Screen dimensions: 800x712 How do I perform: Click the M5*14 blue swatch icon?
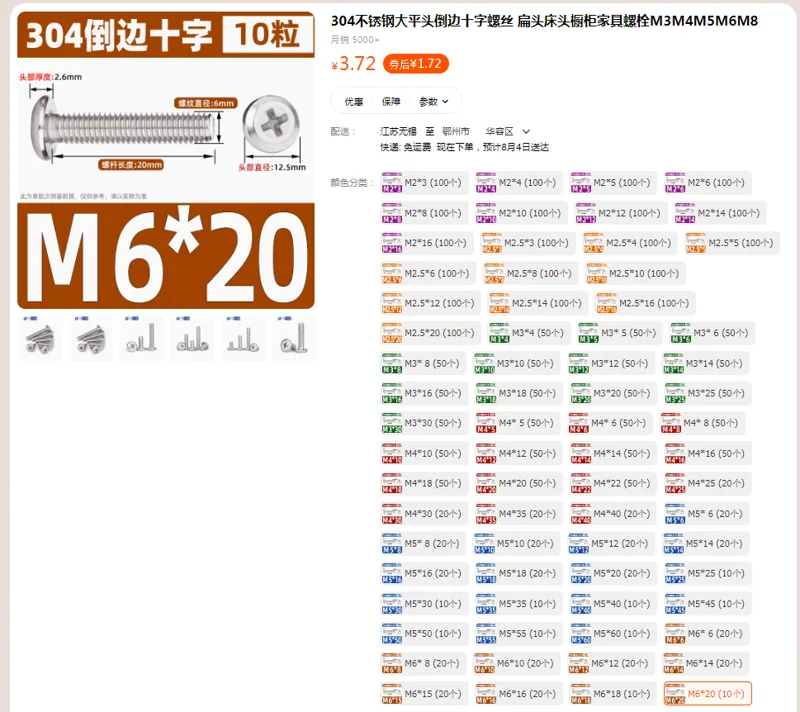point(673,544)
